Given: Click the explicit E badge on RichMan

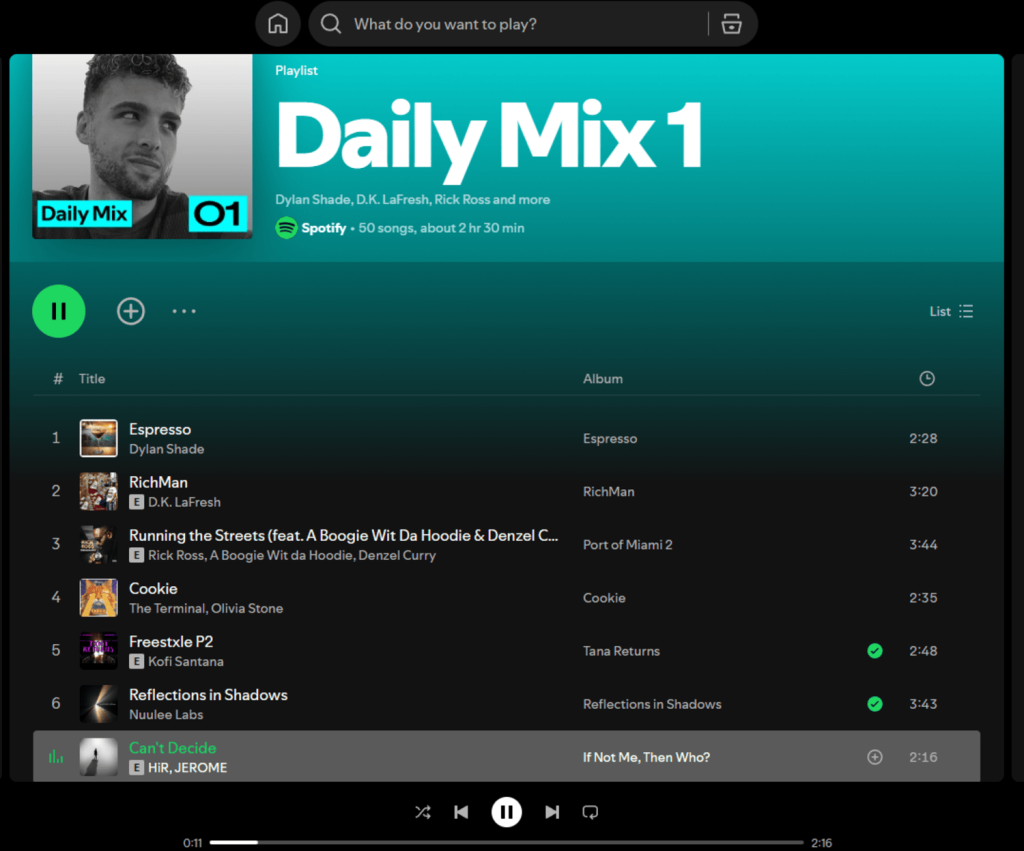Looking at the screenshot, I should coord(136,502).
